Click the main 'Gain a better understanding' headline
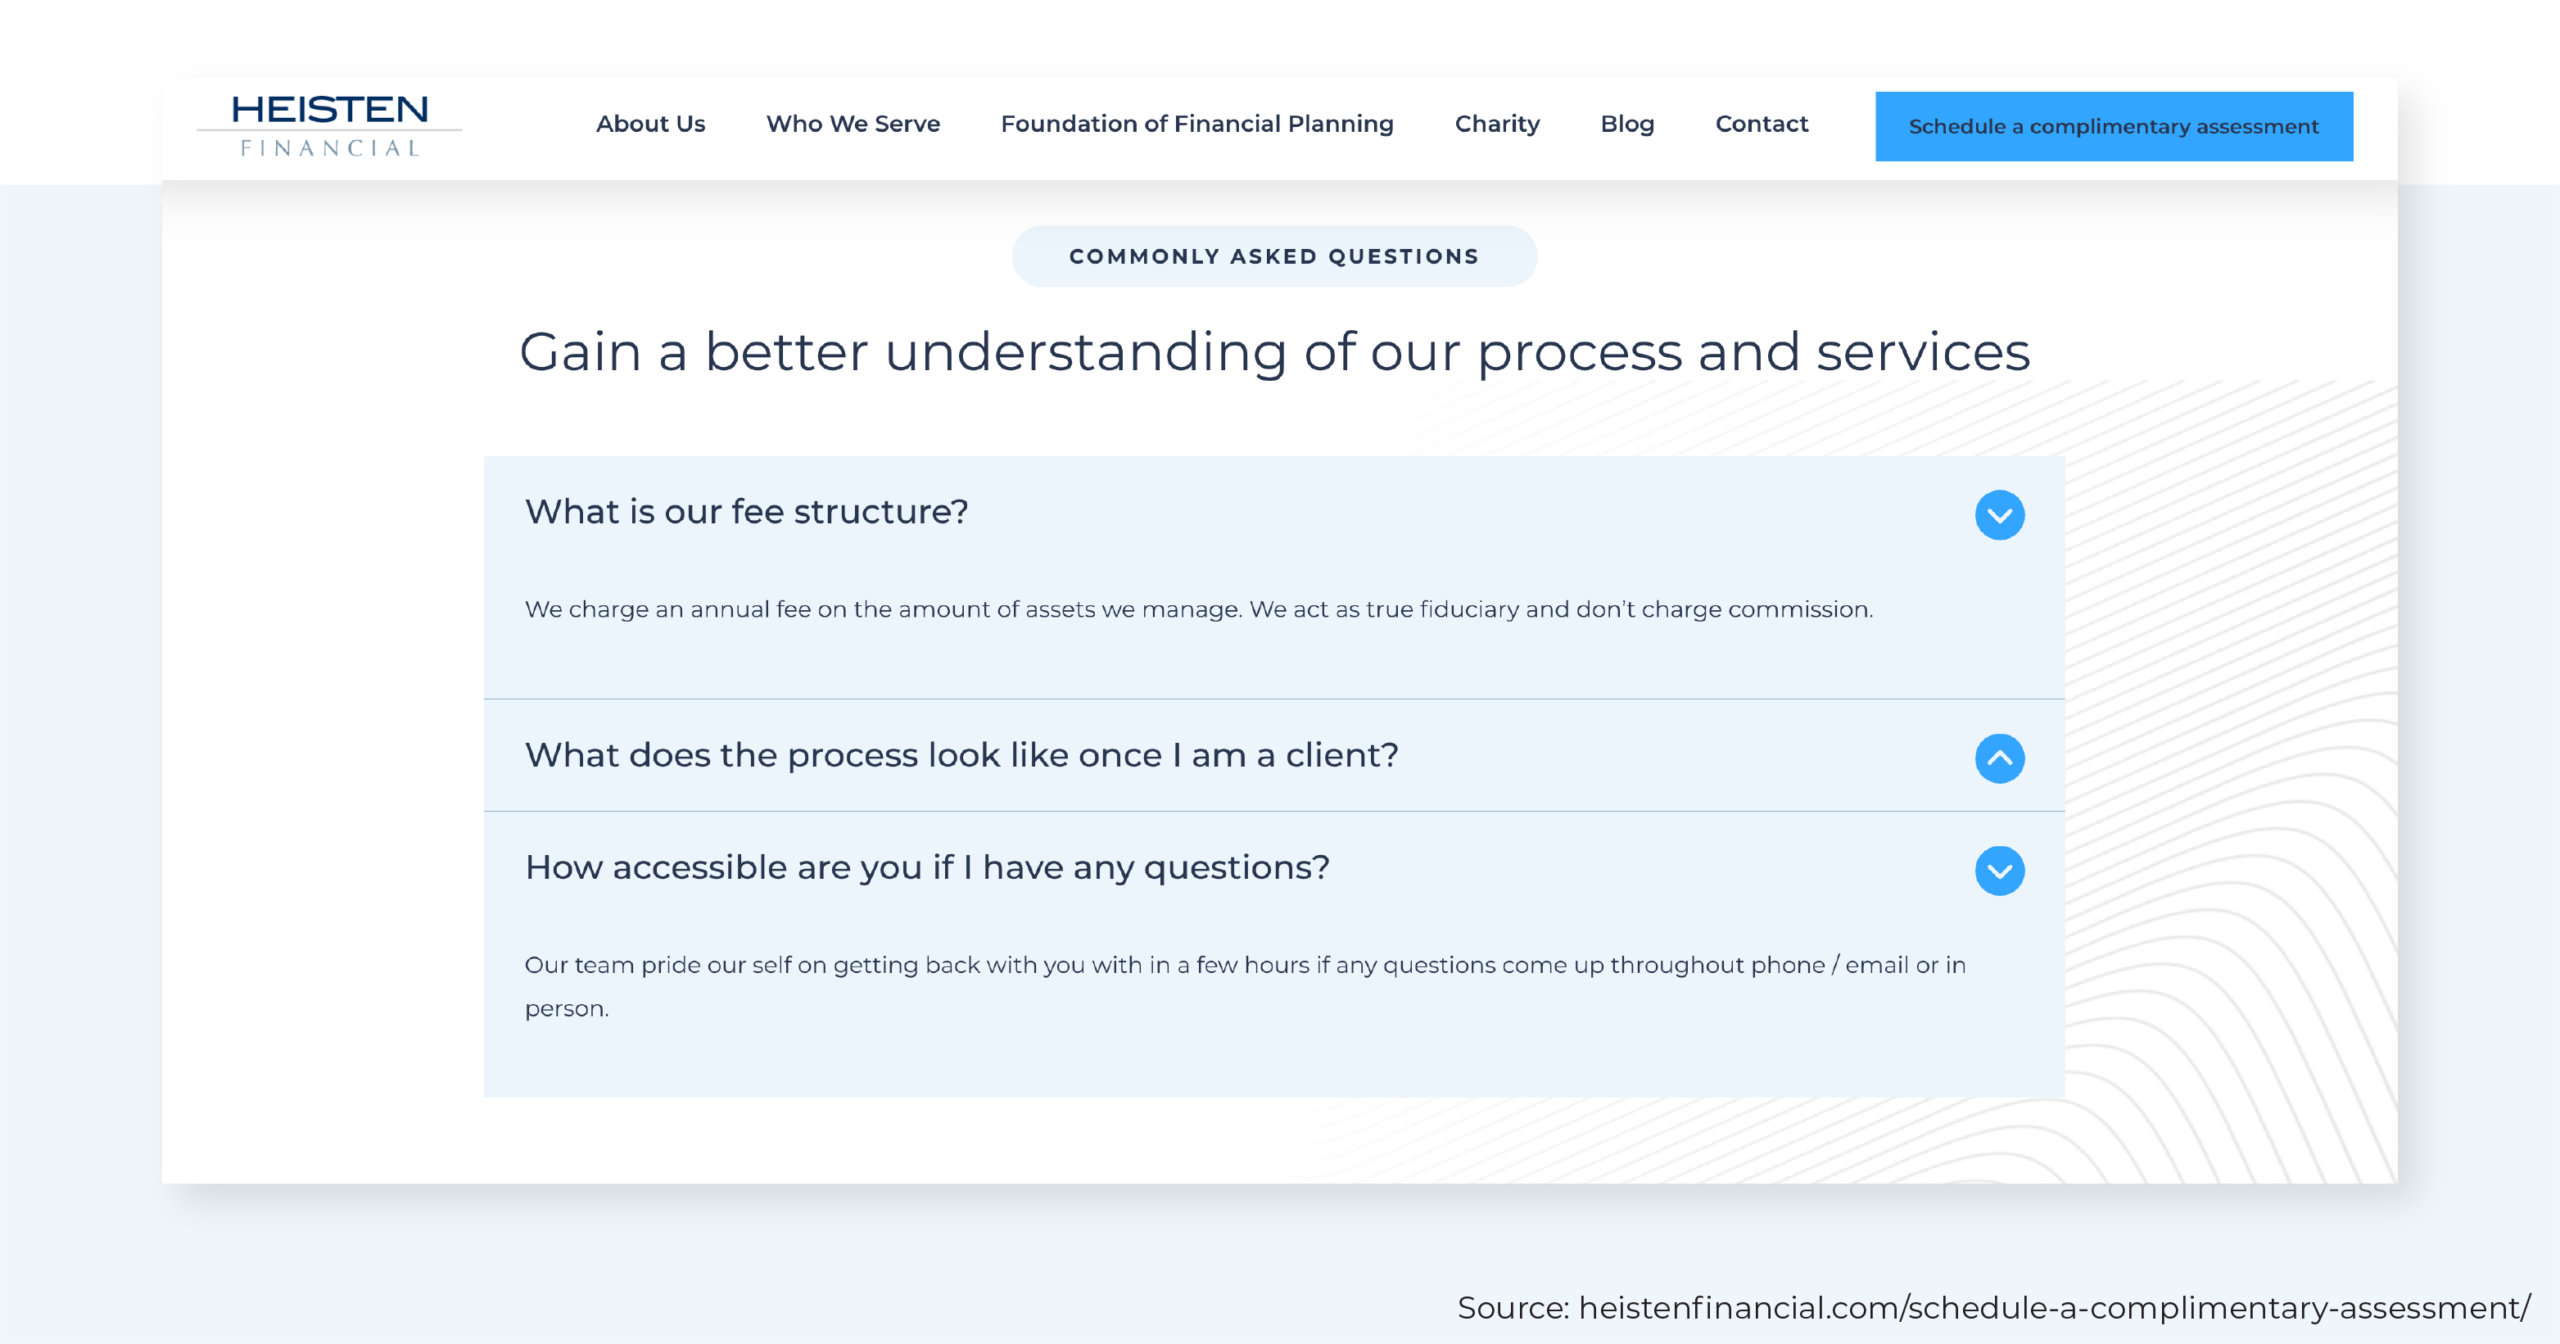Viewport: 2560px width, 1344px height. [x=1274, y=352]
